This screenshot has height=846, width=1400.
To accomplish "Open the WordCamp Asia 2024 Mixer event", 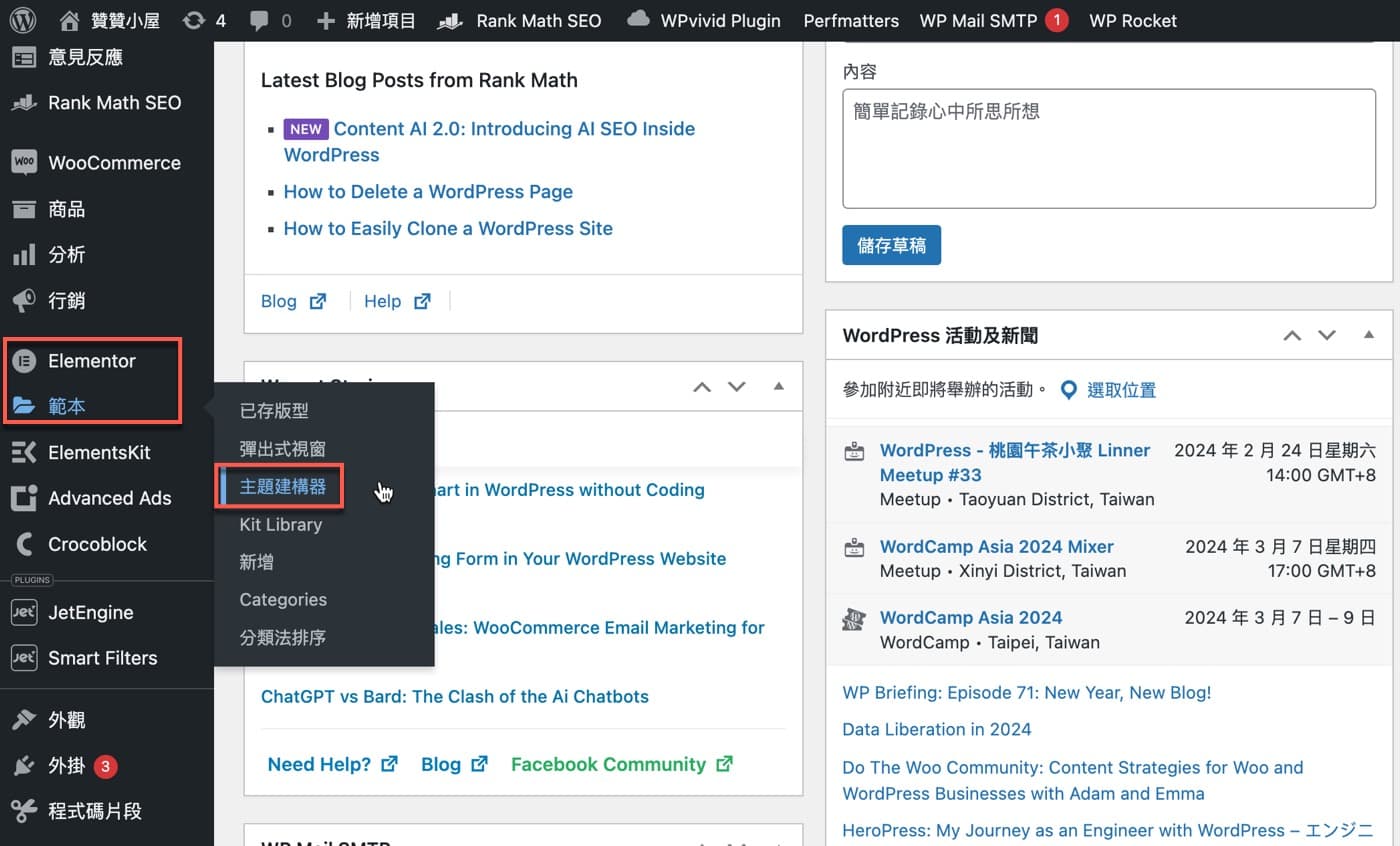I will [996, 546].
